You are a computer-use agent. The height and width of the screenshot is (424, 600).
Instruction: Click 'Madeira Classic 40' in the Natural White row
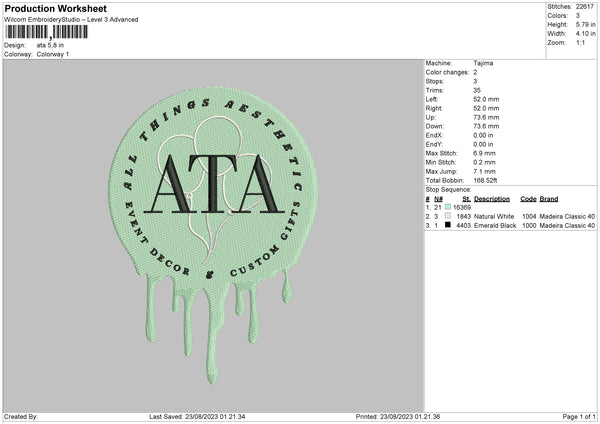point(567,217)
